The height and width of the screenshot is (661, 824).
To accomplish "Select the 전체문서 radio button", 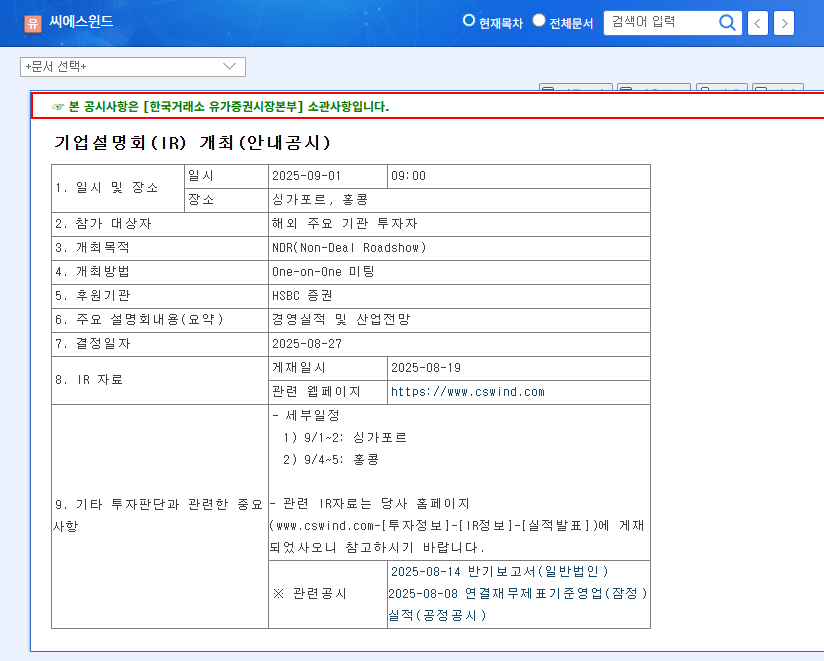I will [539, 20].
